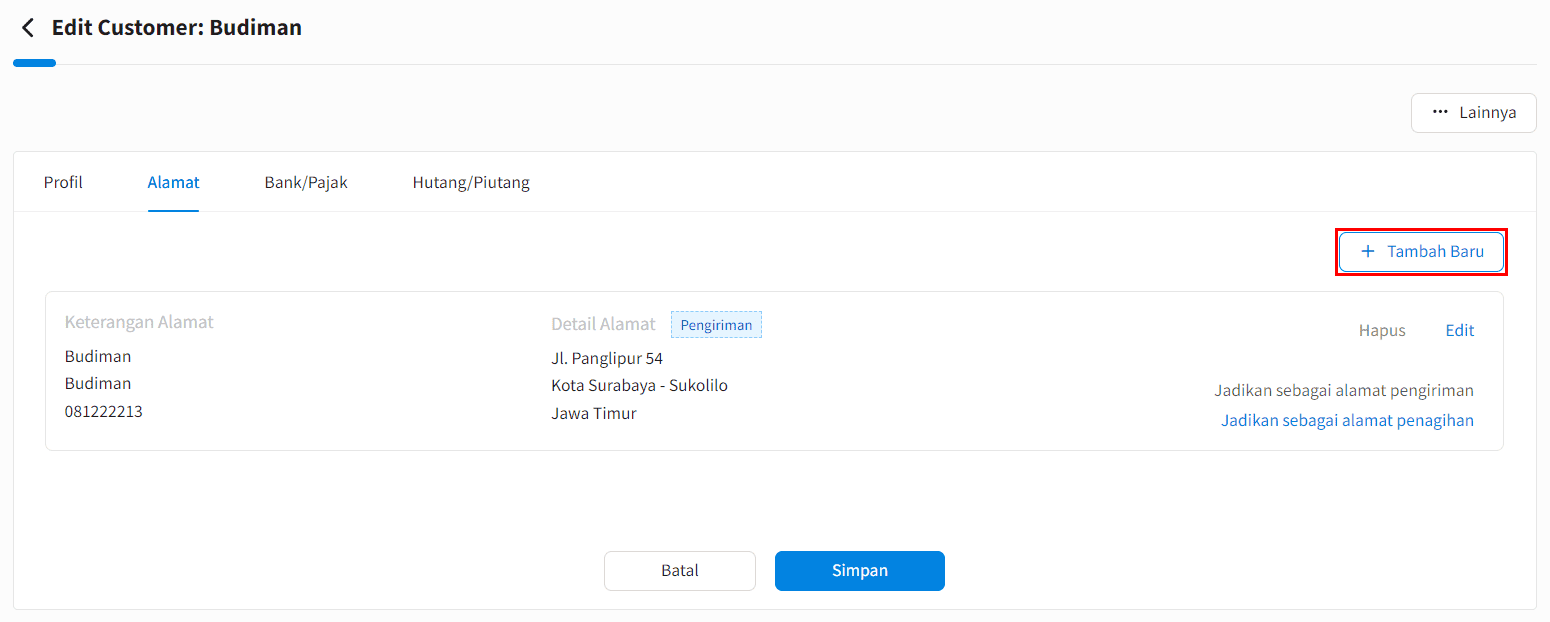Open the Lainnya options menu
Screen dimensions: 1550x622
pos(1473,113)
